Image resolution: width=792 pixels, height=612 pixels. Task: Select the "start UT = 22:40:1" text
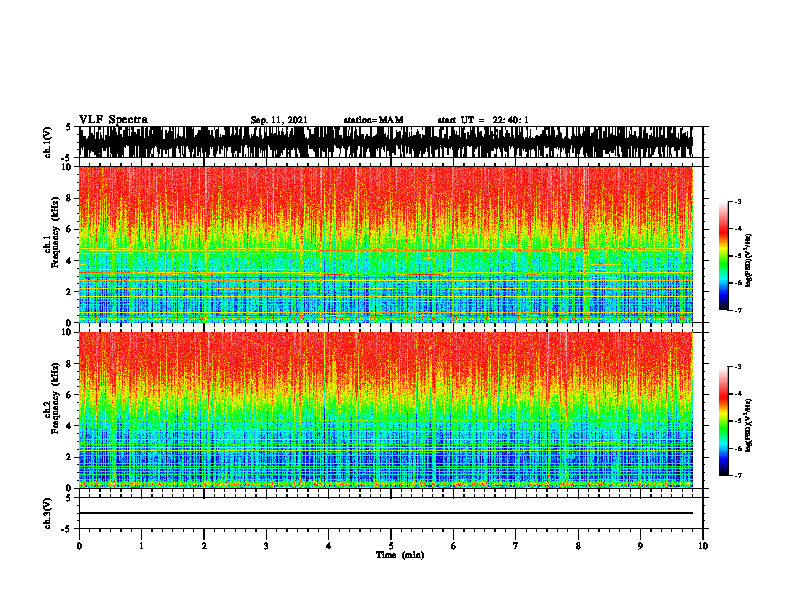click(483, 120)
